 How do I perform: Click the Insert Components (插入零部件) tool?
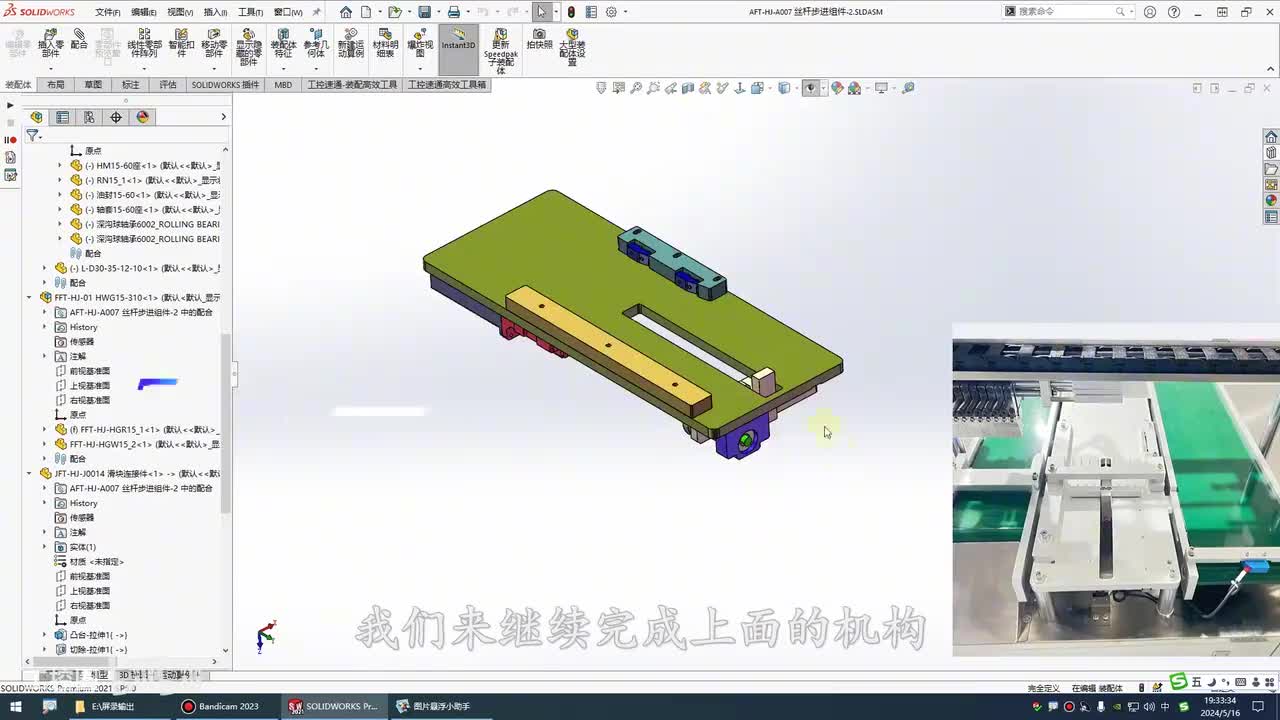pos(50,42)
